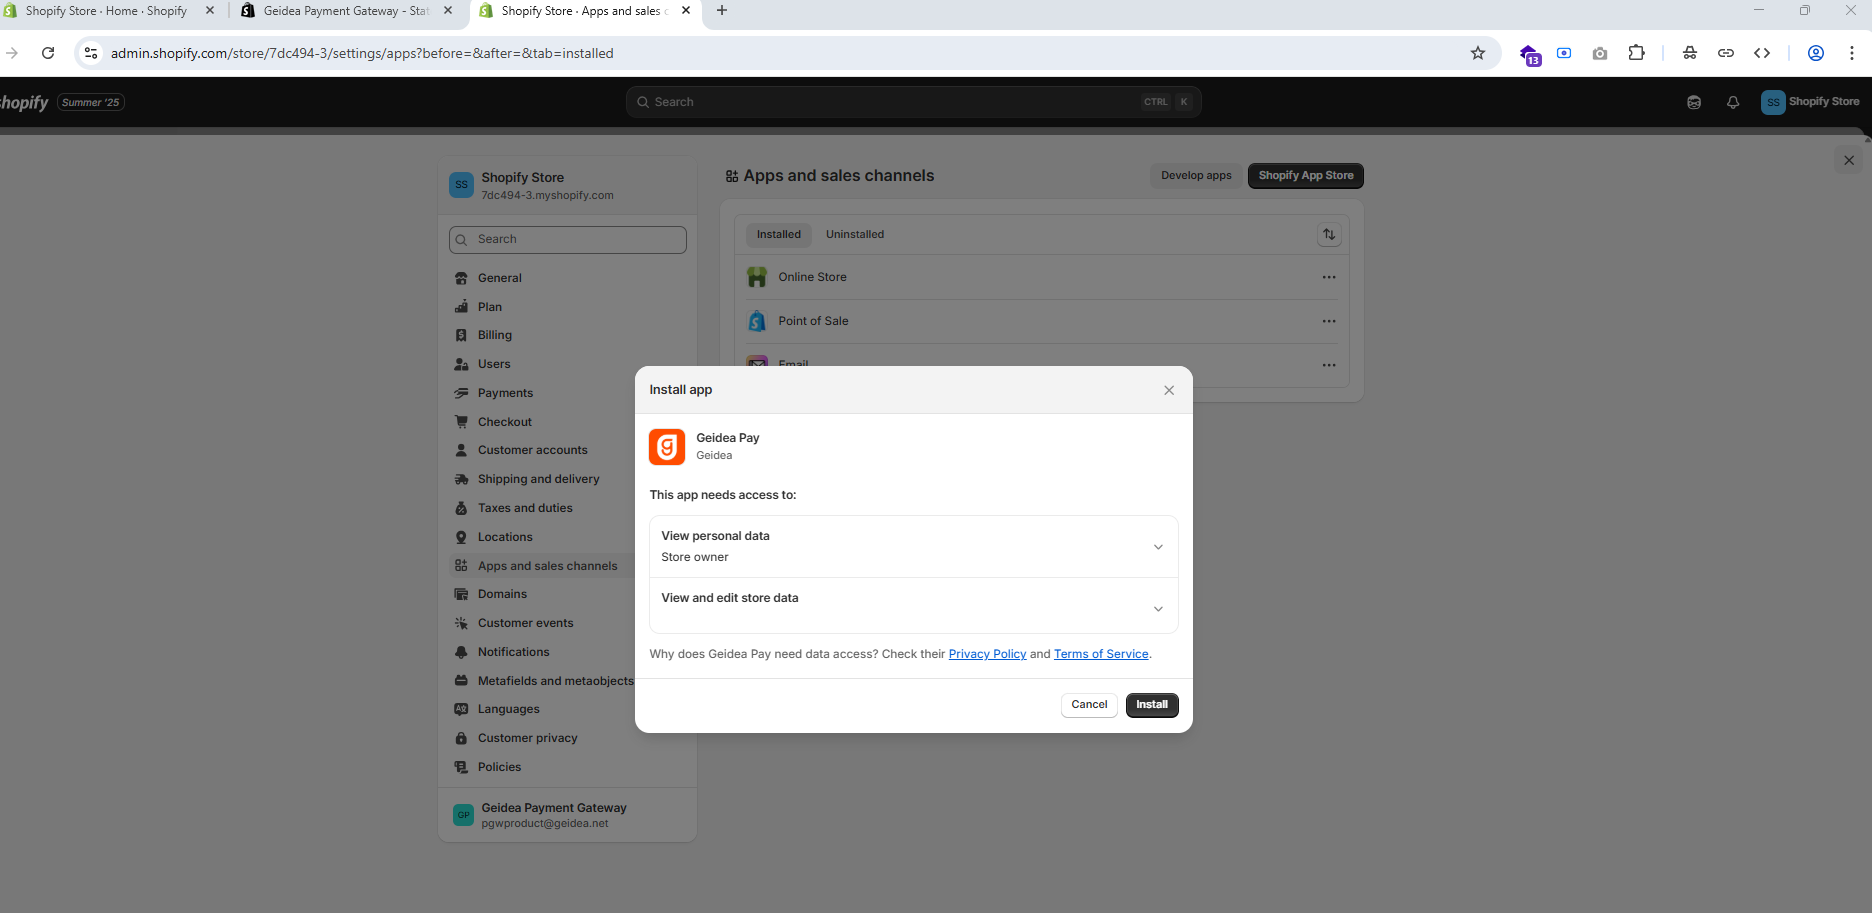1872x913 pixels.
Task: Click Cancel button in Install app dialog
Action: click(1089, 705)
